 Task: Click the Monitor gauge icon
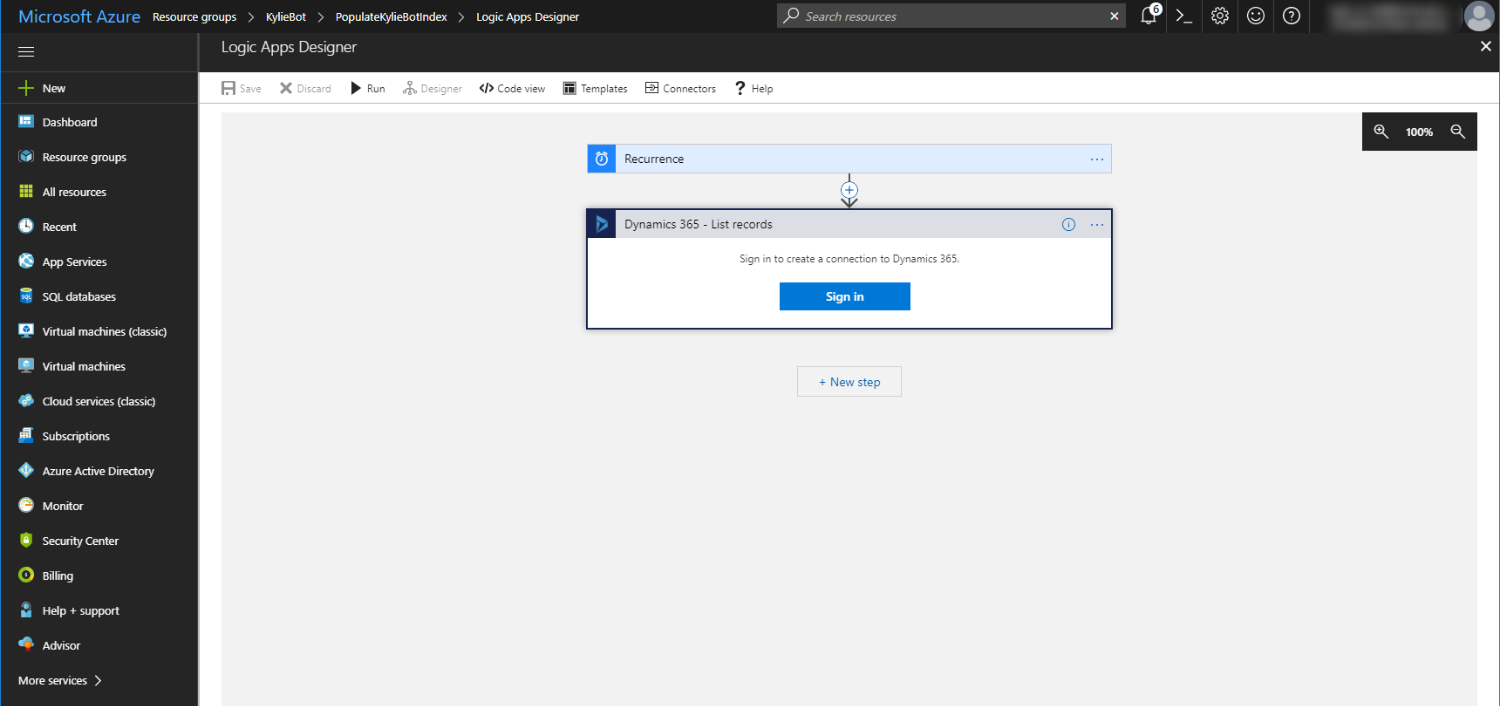[x=26, y=506]
